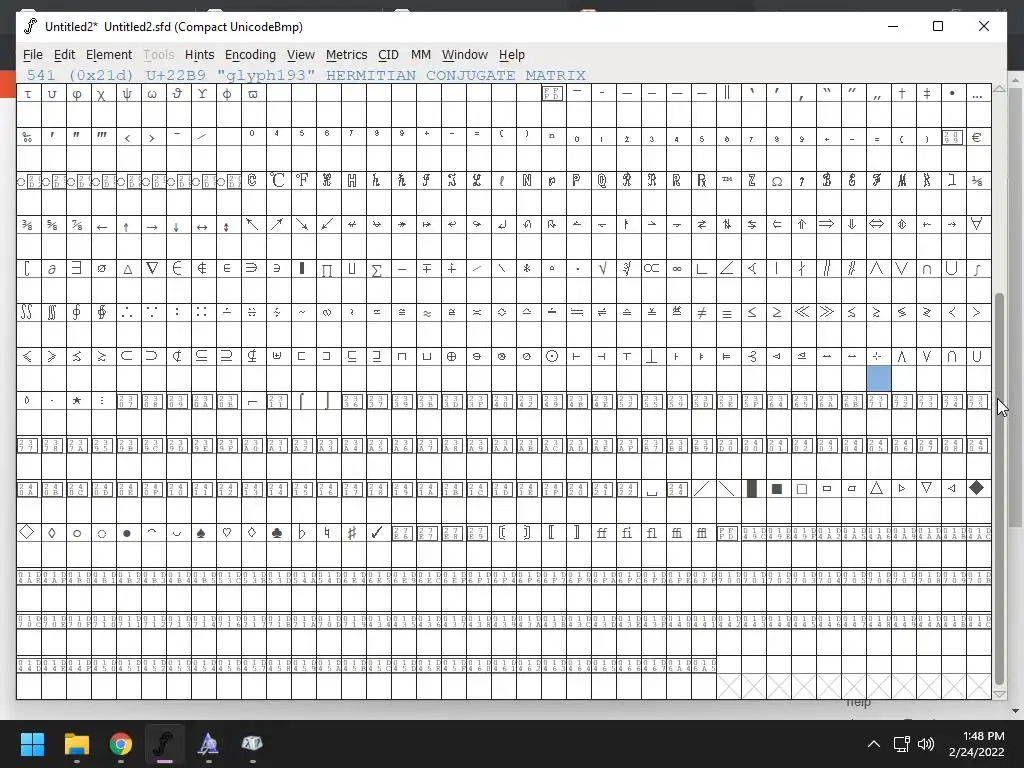Select the Greek small tau glyph
1024x768 pixels.
pos(27,94)
